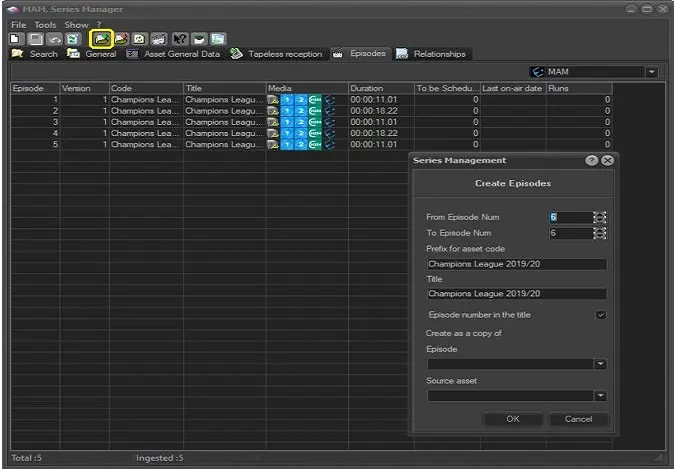Expand the Episode copy dropdown
This screenshot has height=469, width=674.
(x=600, y=365)
